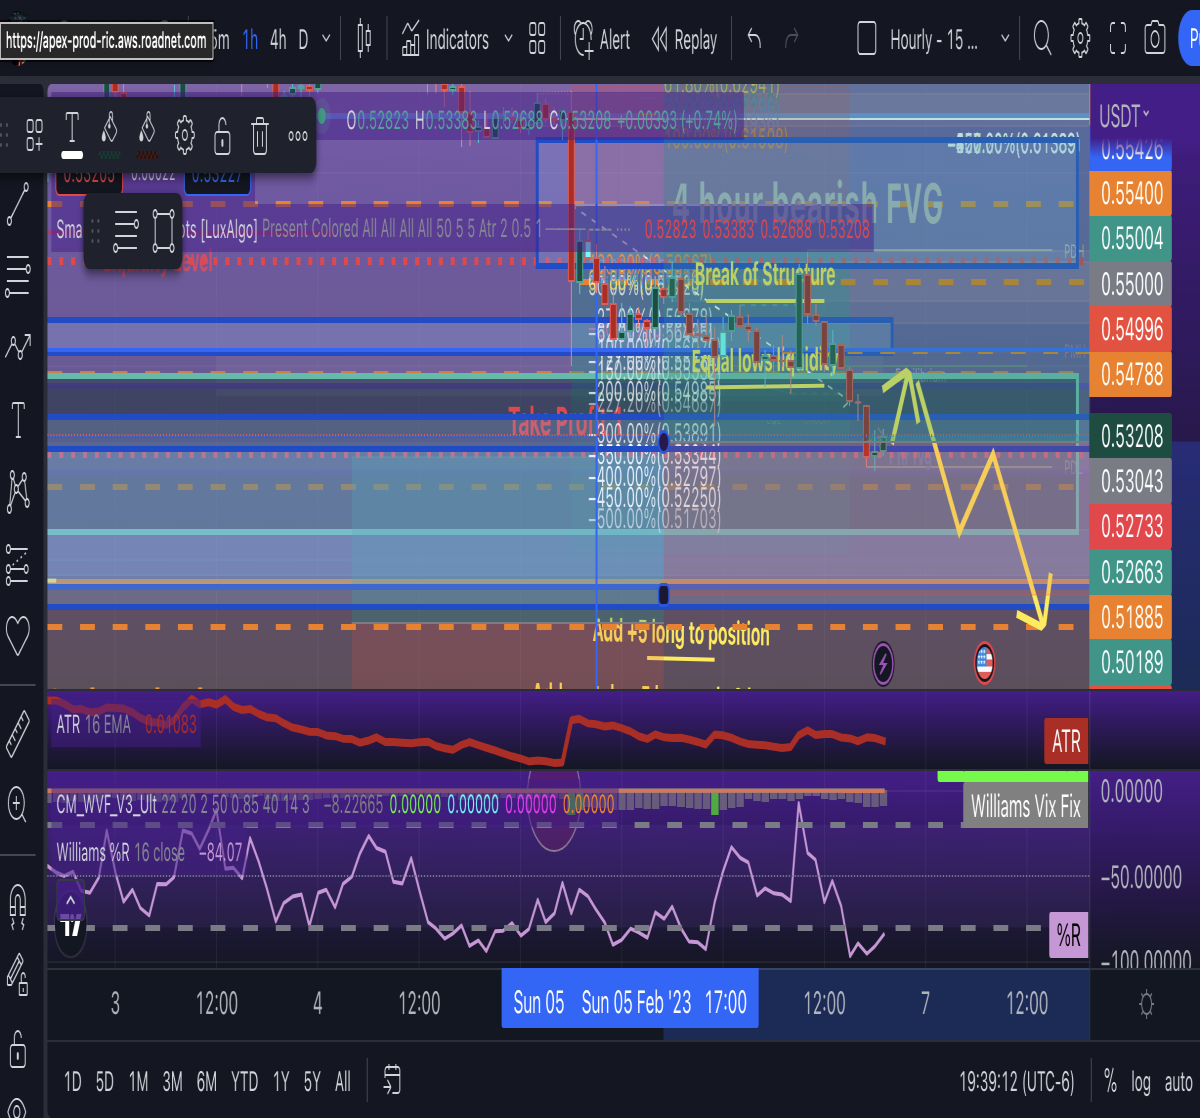Select the YTD date range

tap(244, 1081)
